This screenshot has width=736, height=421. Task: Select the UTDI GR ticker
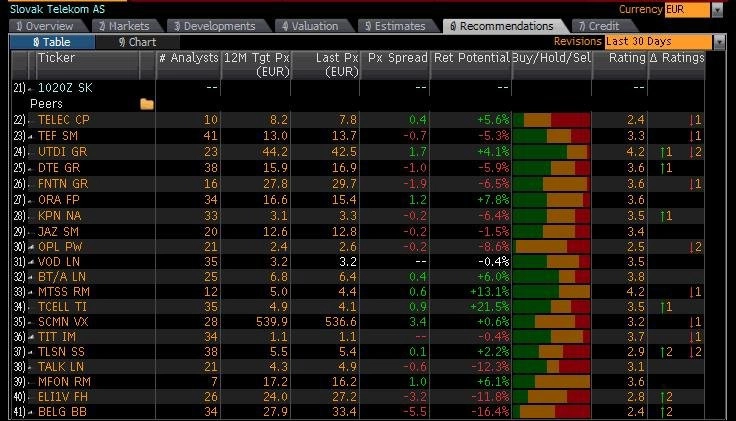[62, 152]
